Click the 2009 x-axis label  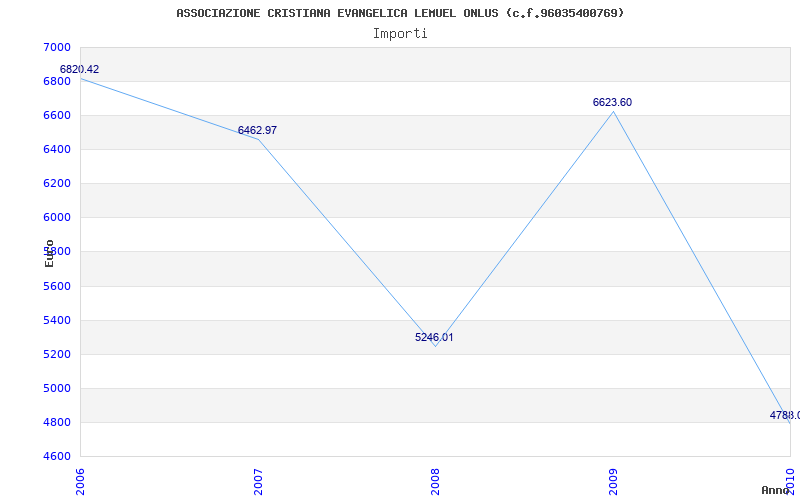click(x=613, y=482)
